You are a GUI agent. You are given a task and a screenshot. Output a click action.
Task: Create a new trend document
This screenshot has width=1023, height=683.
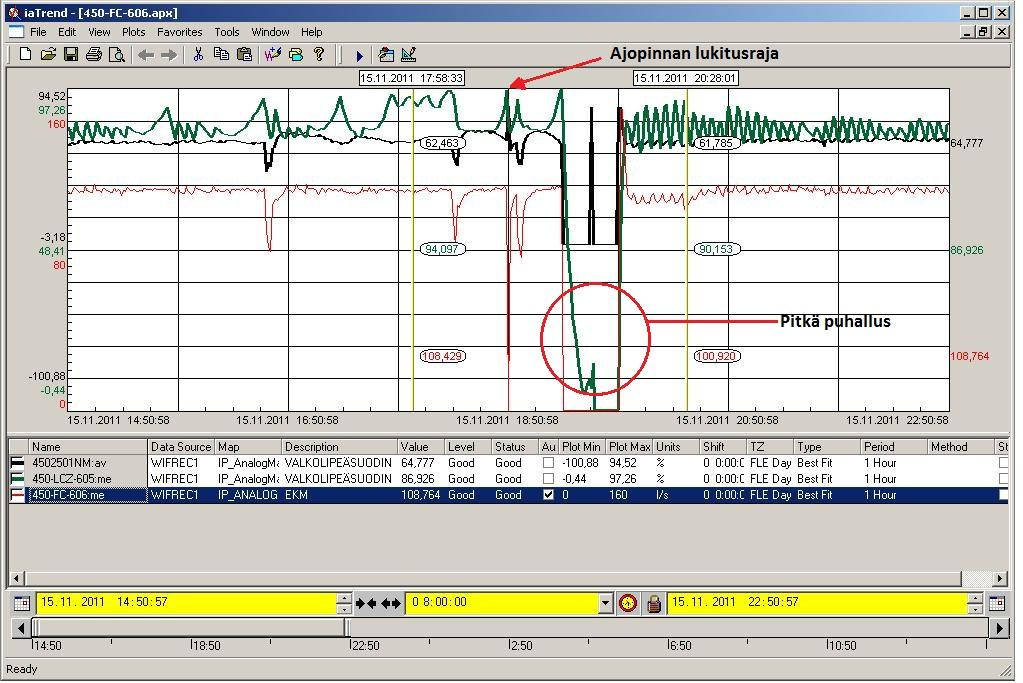coord(25,54)
